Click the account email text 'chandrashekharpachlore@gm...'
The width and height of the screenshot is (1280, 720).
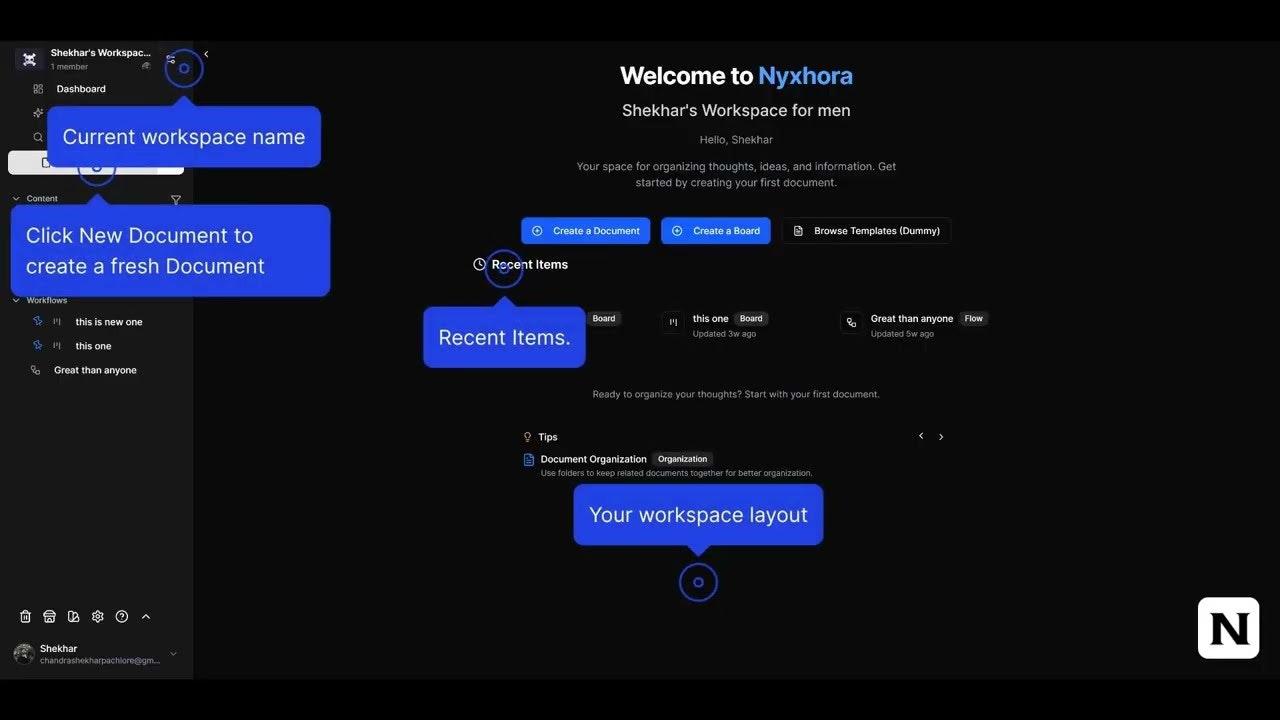click(100, 661)
